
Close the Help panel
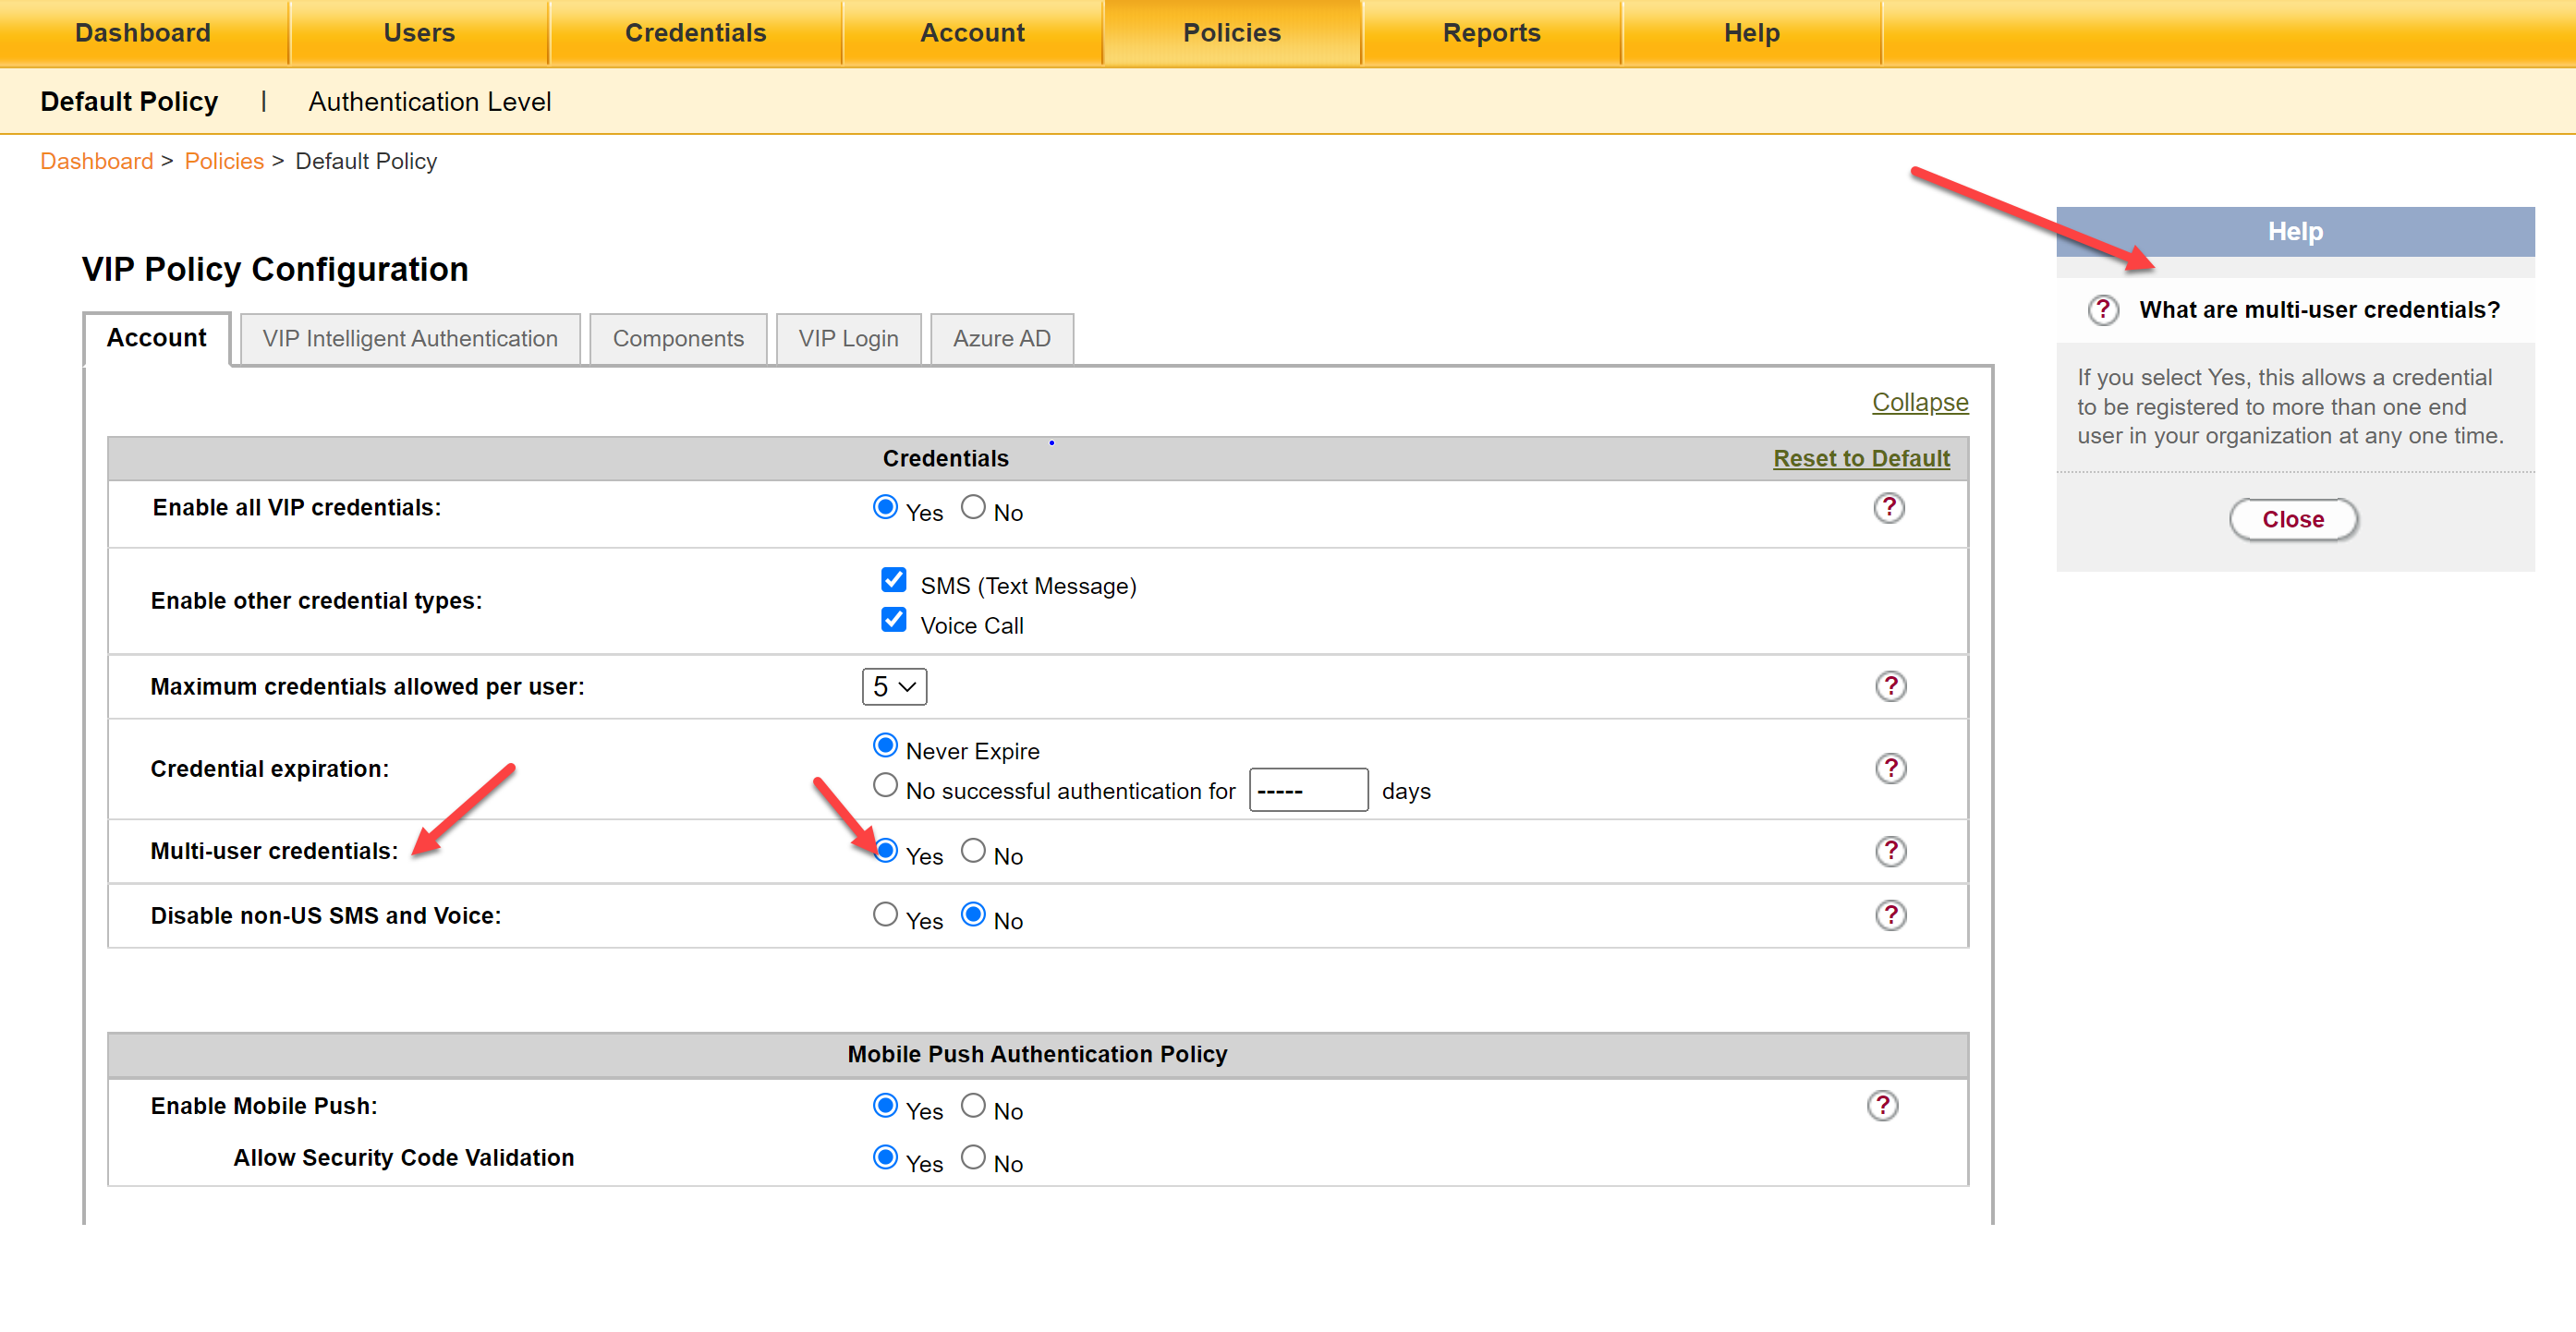[x=2292, y=519]
